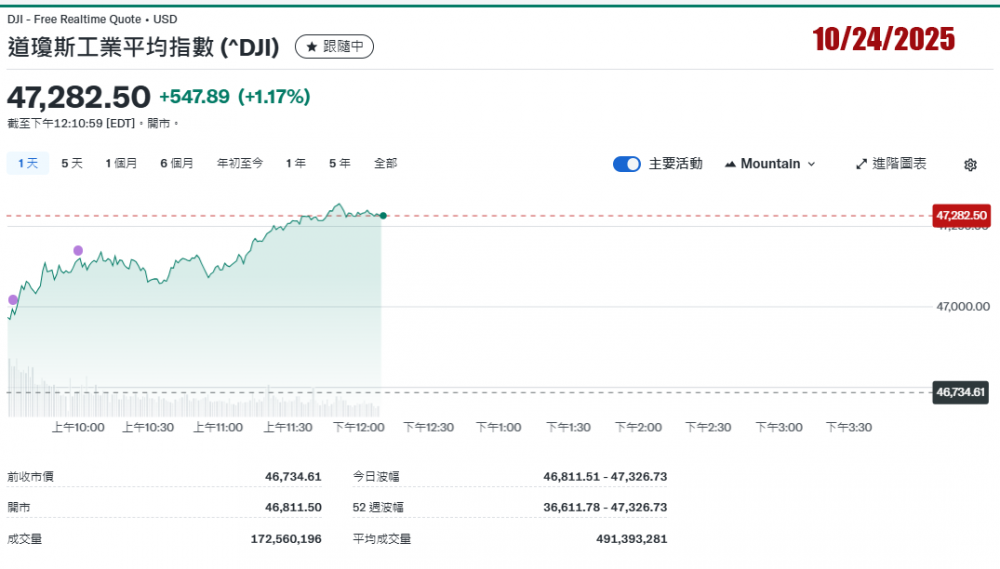Expand the Mountain chart type dropdown
The height and width of the screenshot is (569, 1000).
pyautogui.click(x=769, y=164)
